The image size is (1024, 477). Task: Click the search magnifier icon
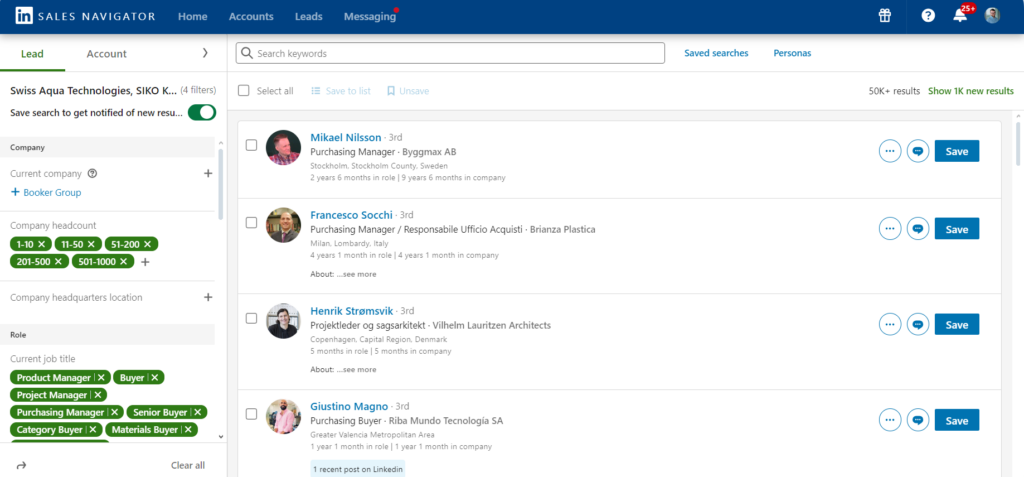point(247,54)
